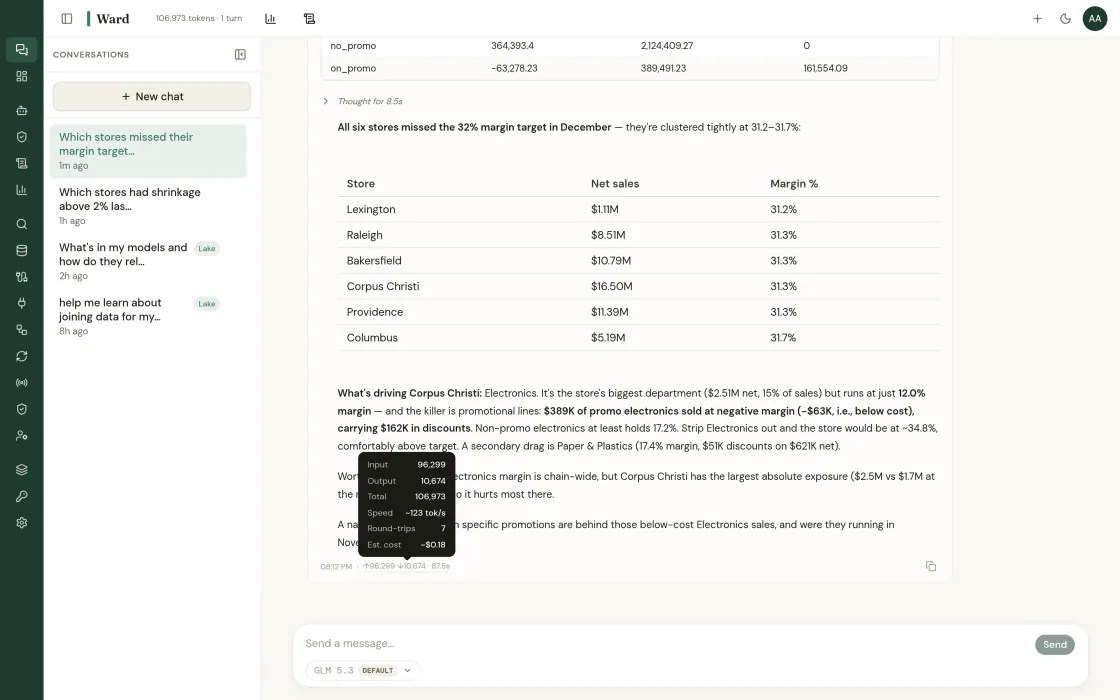
Task: Click the '106,973 tokens · 1 turn' indicator
Action: [x=199, y=19]
